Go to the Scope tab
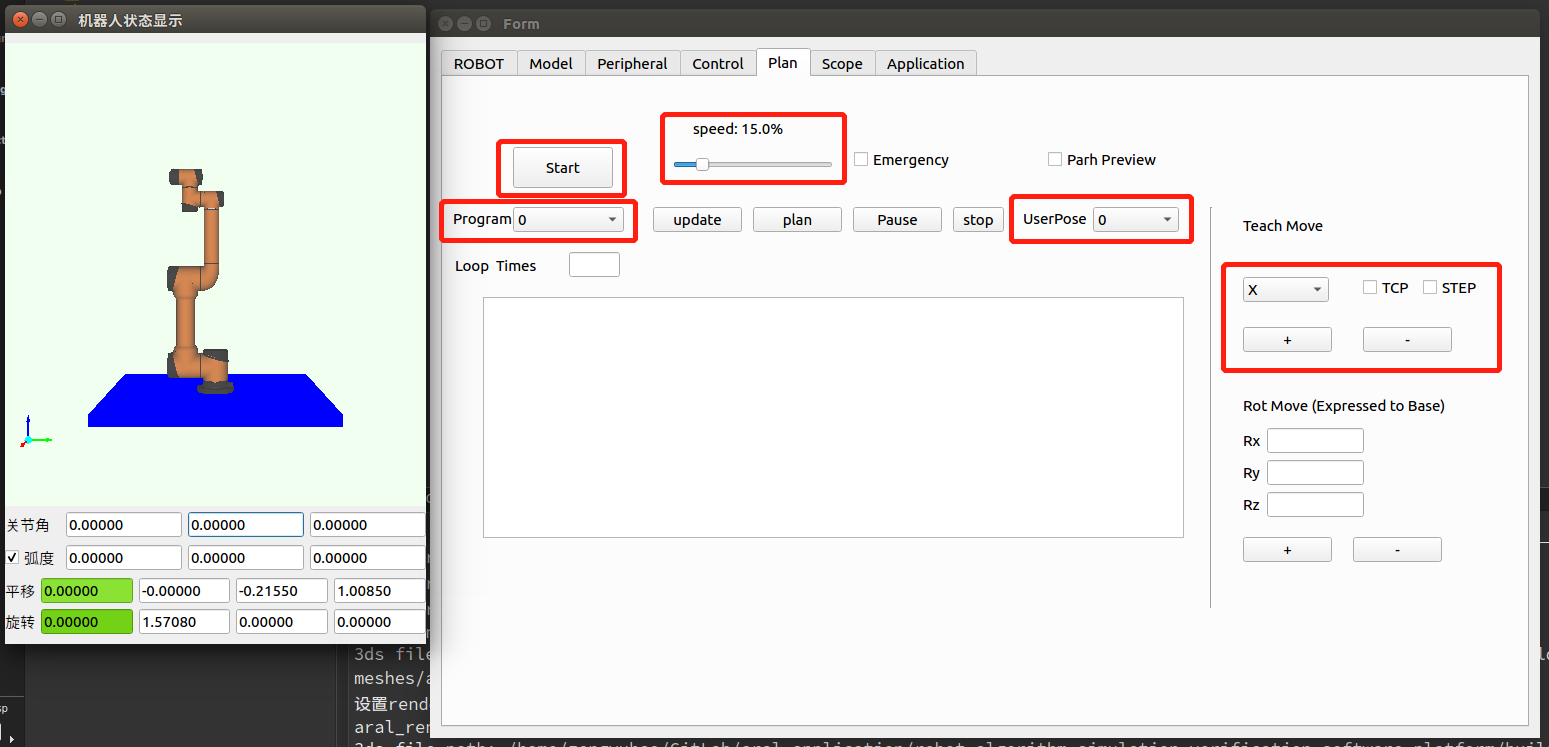The height and width of the screenshot is (747, 1549). (842, 63)
